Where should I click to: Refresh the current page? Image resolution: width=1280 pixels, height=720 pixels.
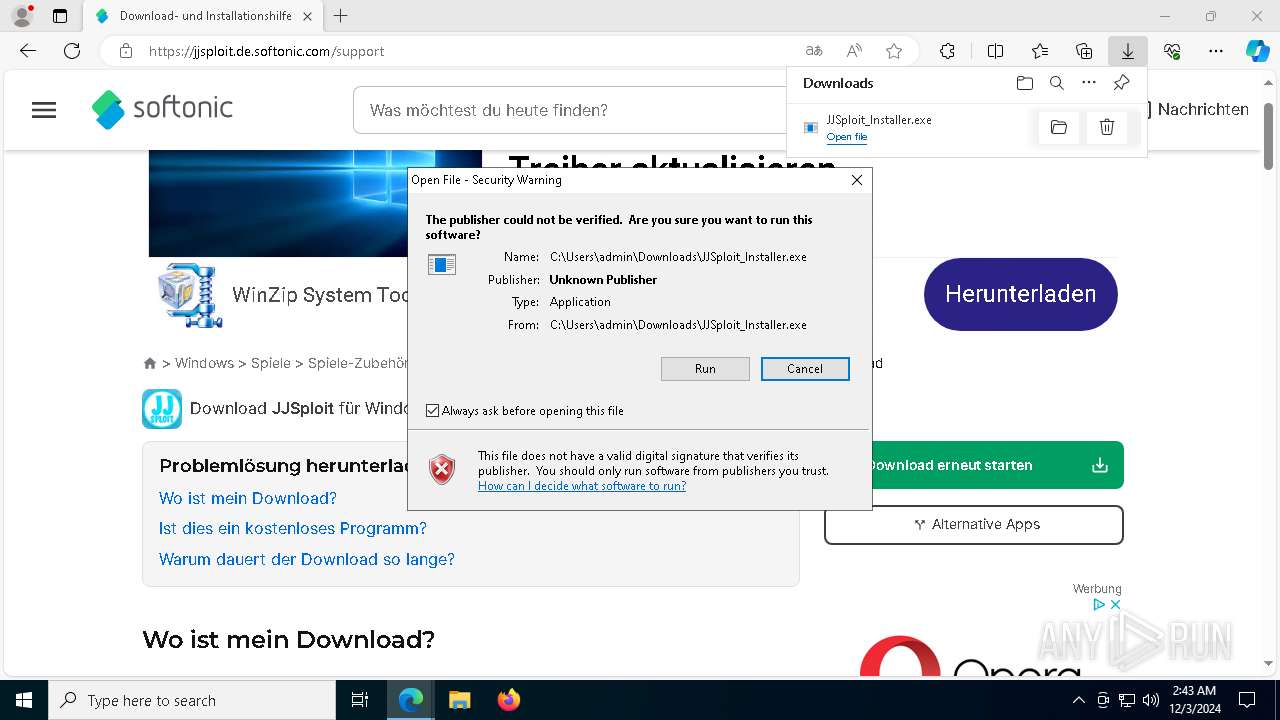[72, 51]
